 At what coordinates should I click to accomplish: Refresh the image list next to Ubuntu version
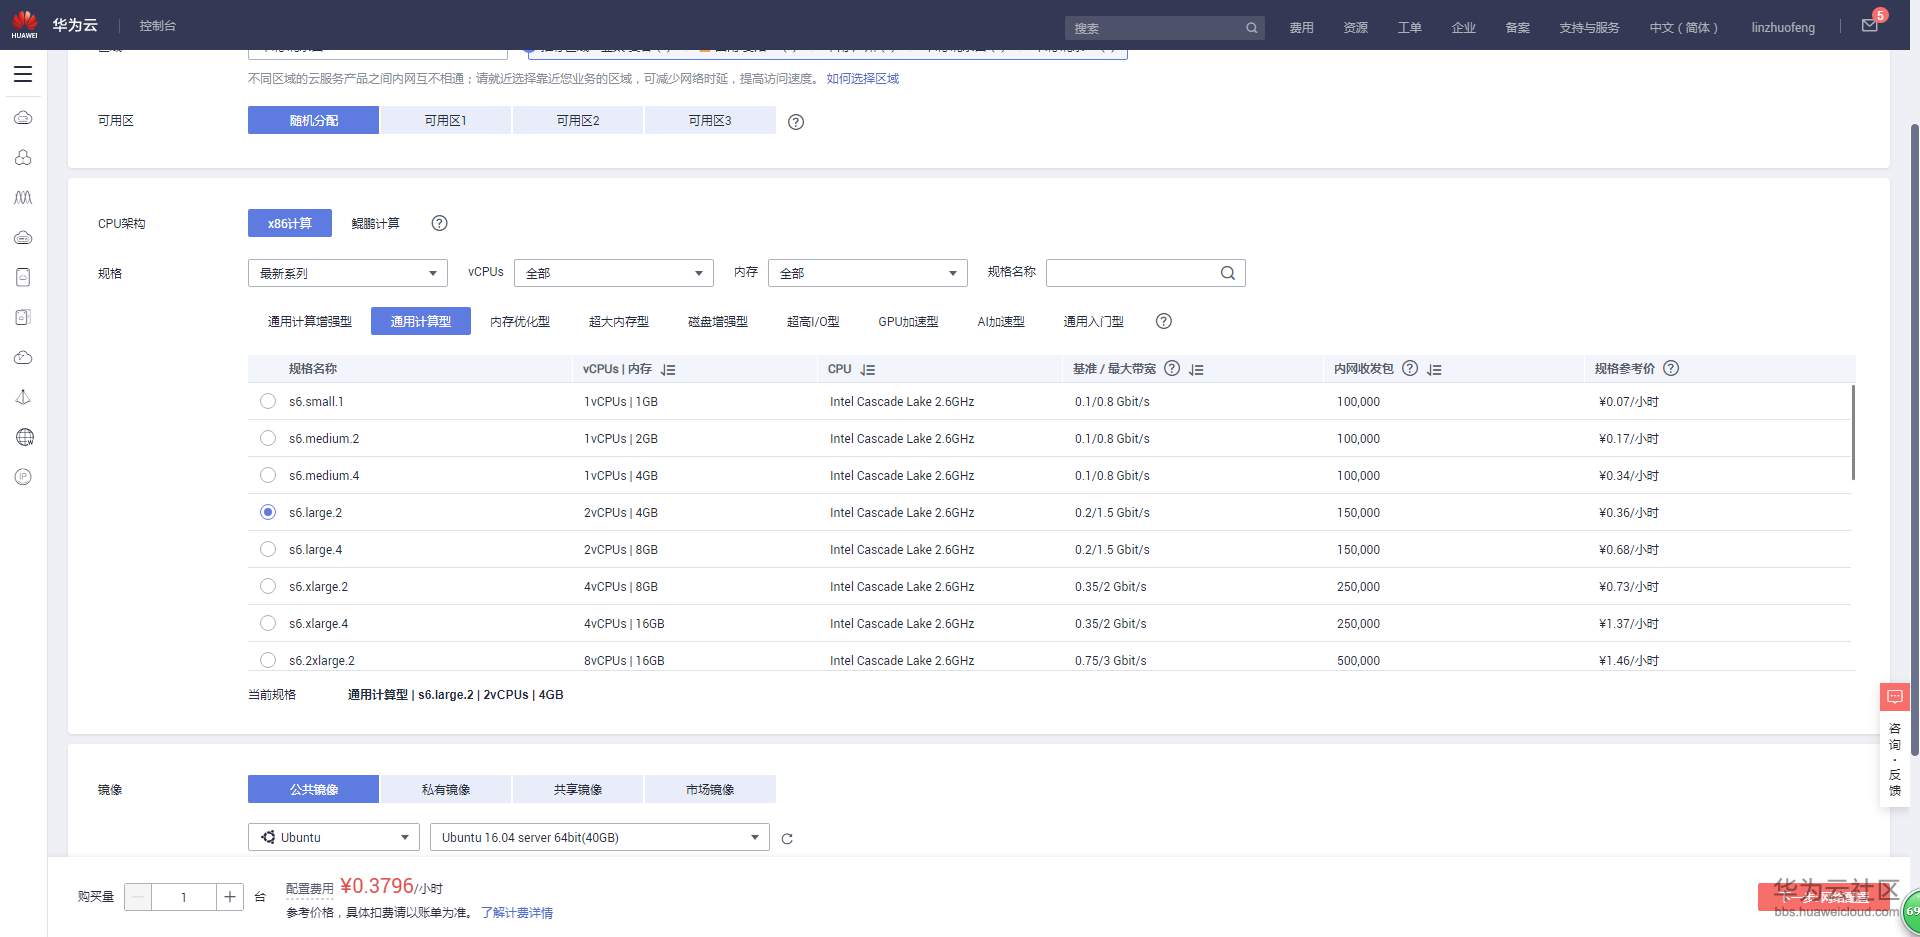tap(787, 839)
